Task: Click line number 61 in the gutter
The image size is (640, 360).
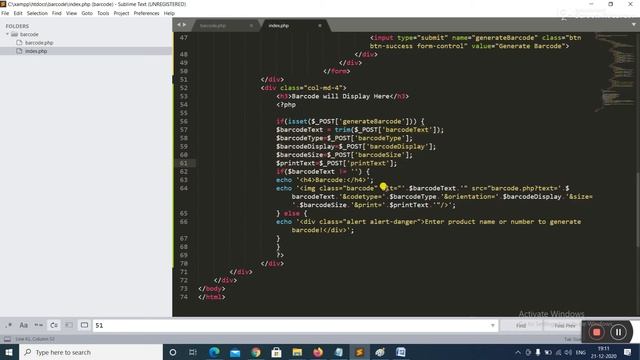Action: click(184, 163)
